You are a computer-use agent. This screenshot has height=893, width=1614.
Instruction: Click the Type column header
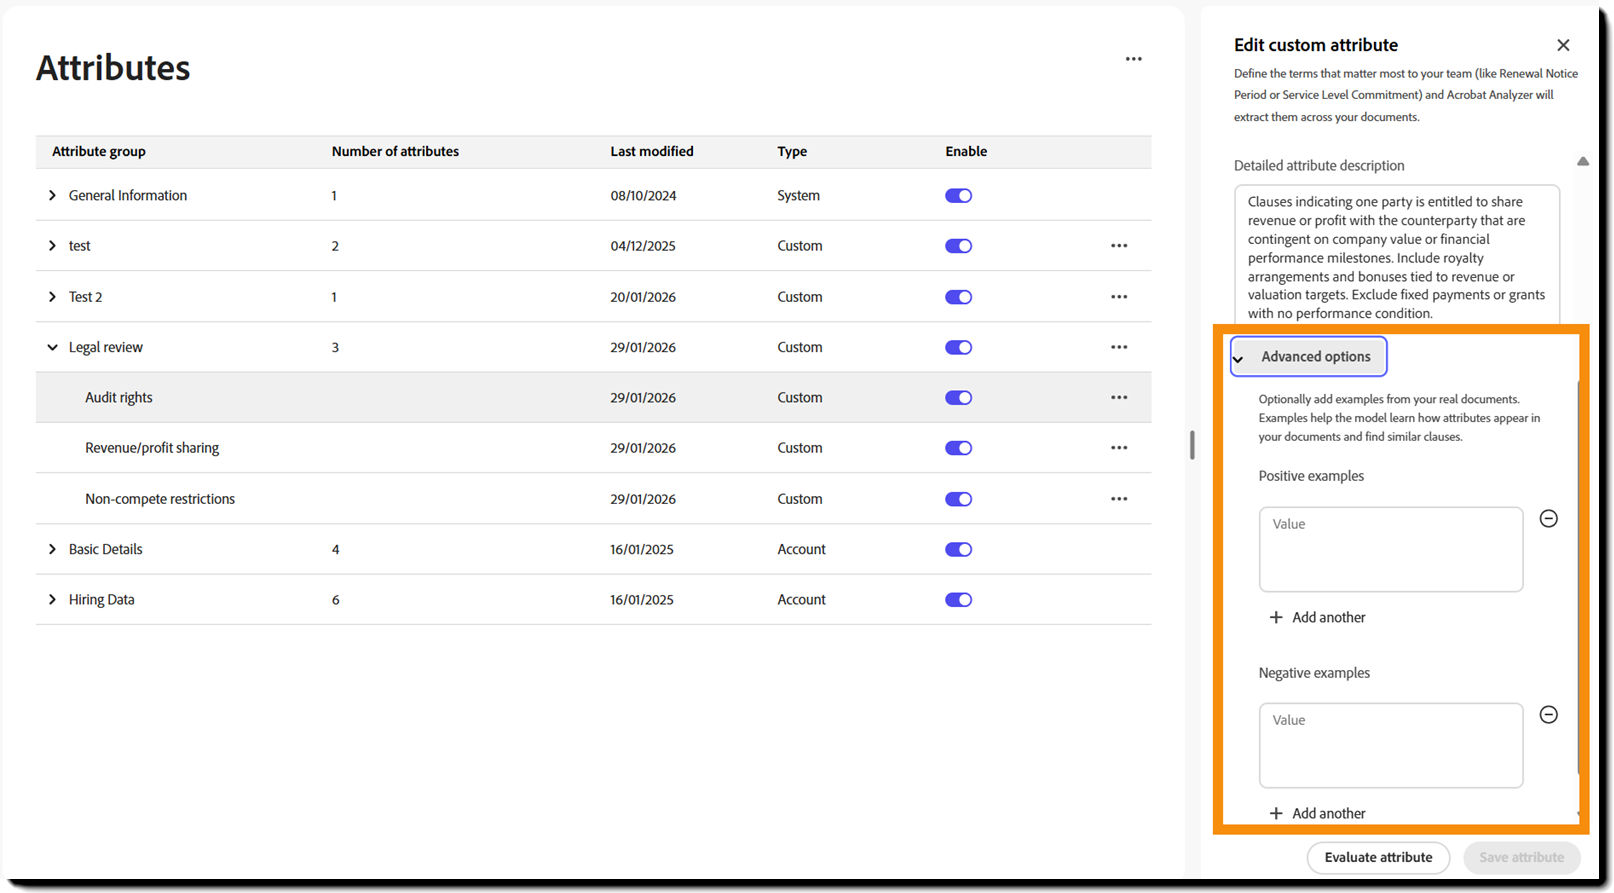click(x=792, y=152)
